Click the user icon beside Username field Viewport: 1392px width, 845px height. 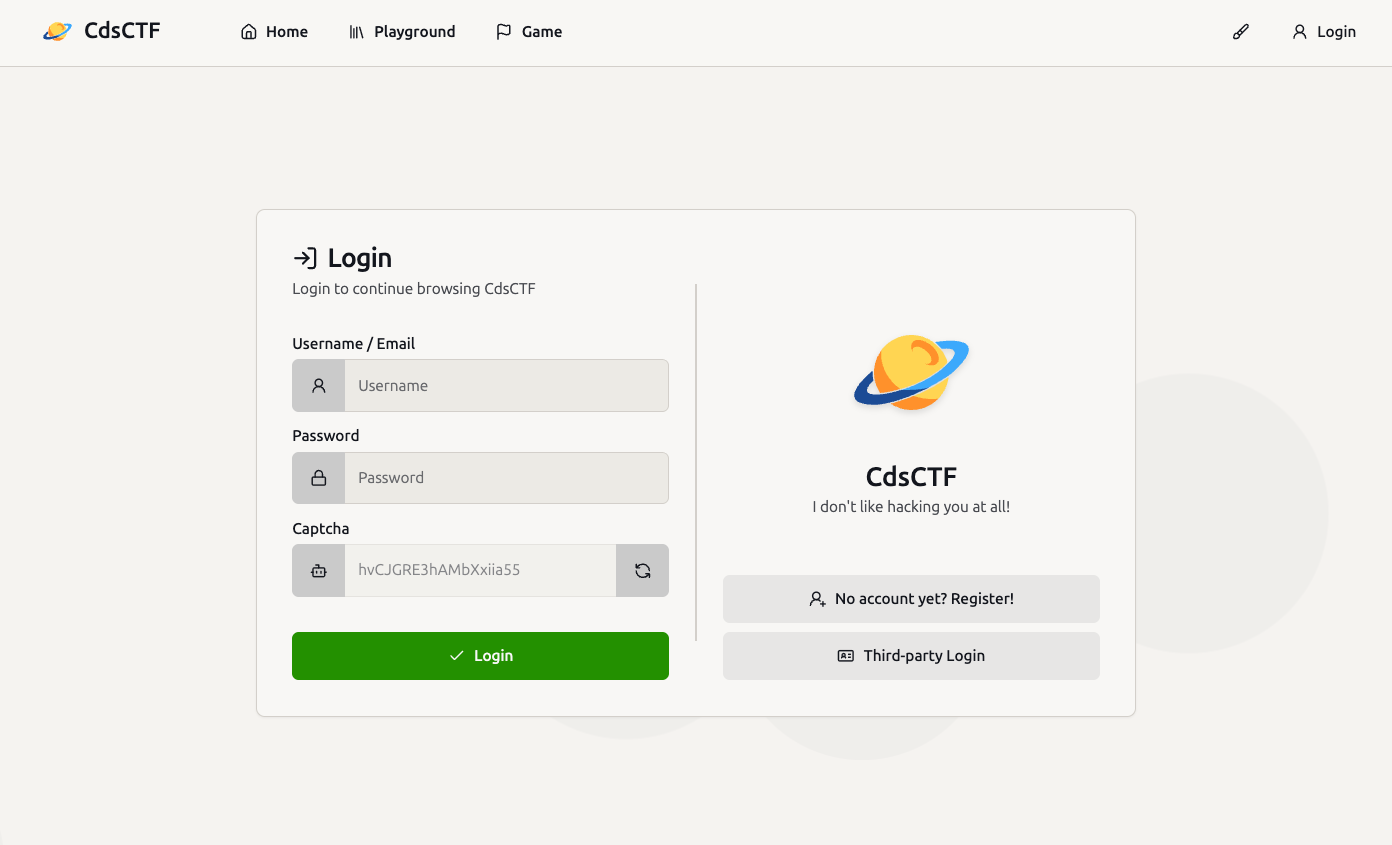click(x=319, y=386)
